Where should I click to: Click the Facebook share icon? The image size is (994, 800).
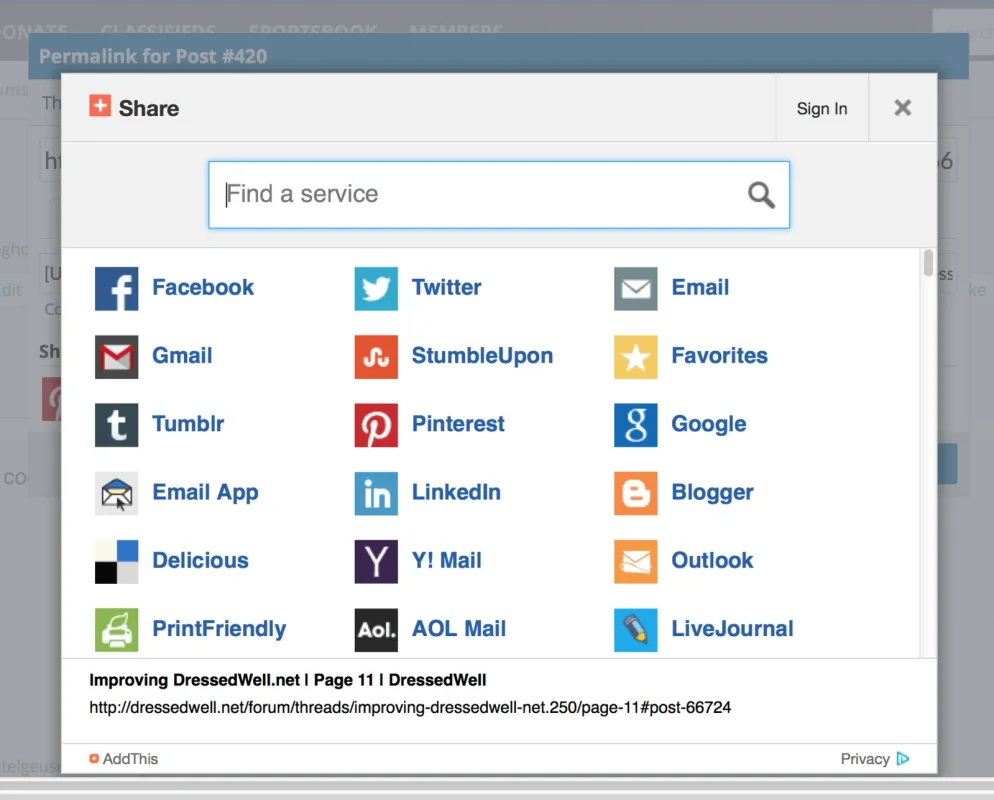(x=117, y=289)
